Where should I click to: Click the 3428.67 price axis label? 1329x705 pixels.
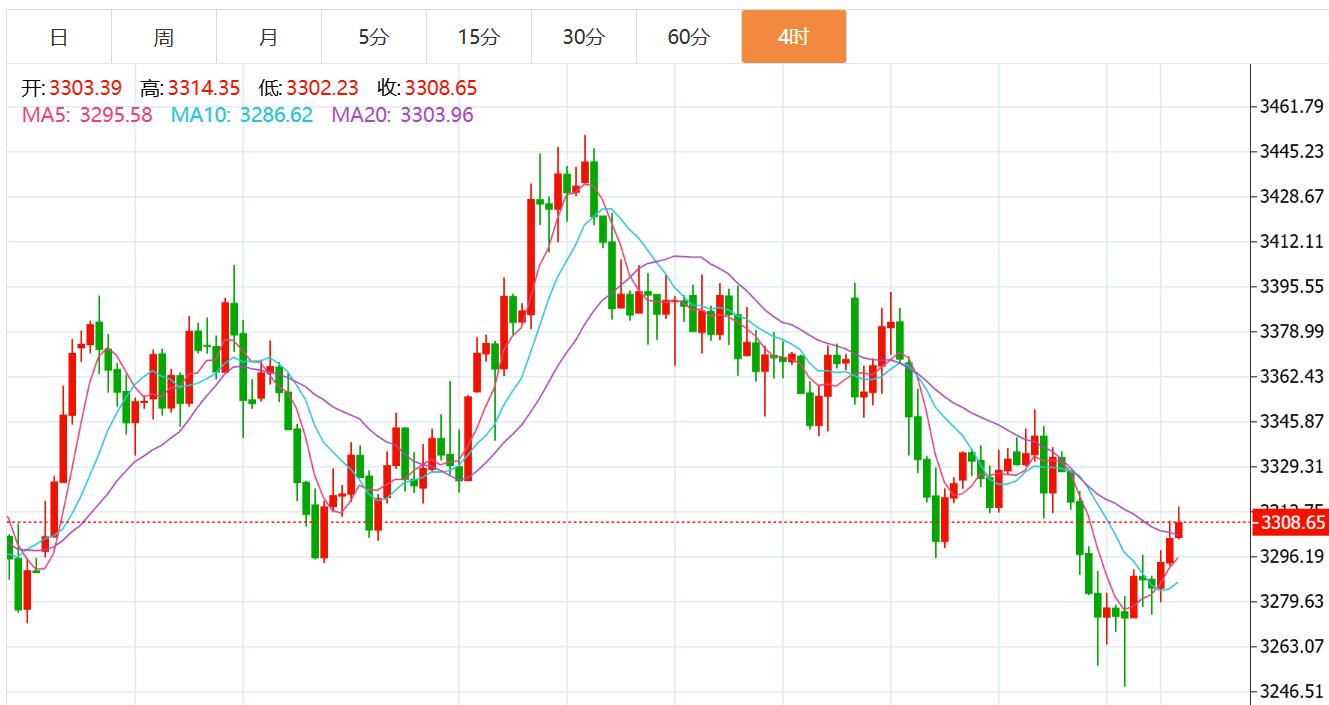(x=1293, y=196)
